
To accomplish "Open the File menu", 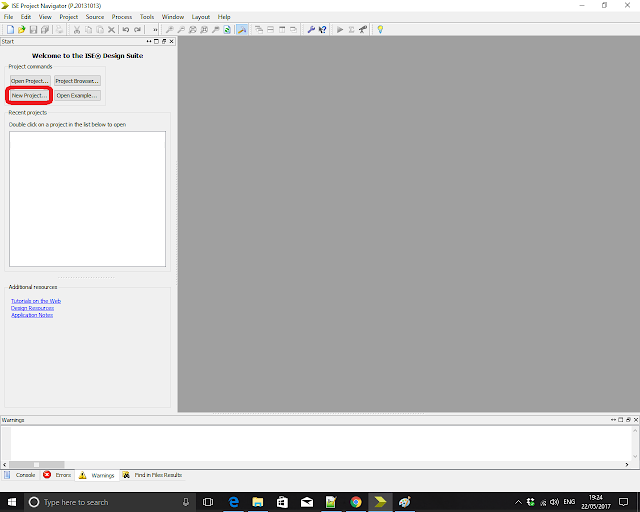I will click(x=9, y=17).
